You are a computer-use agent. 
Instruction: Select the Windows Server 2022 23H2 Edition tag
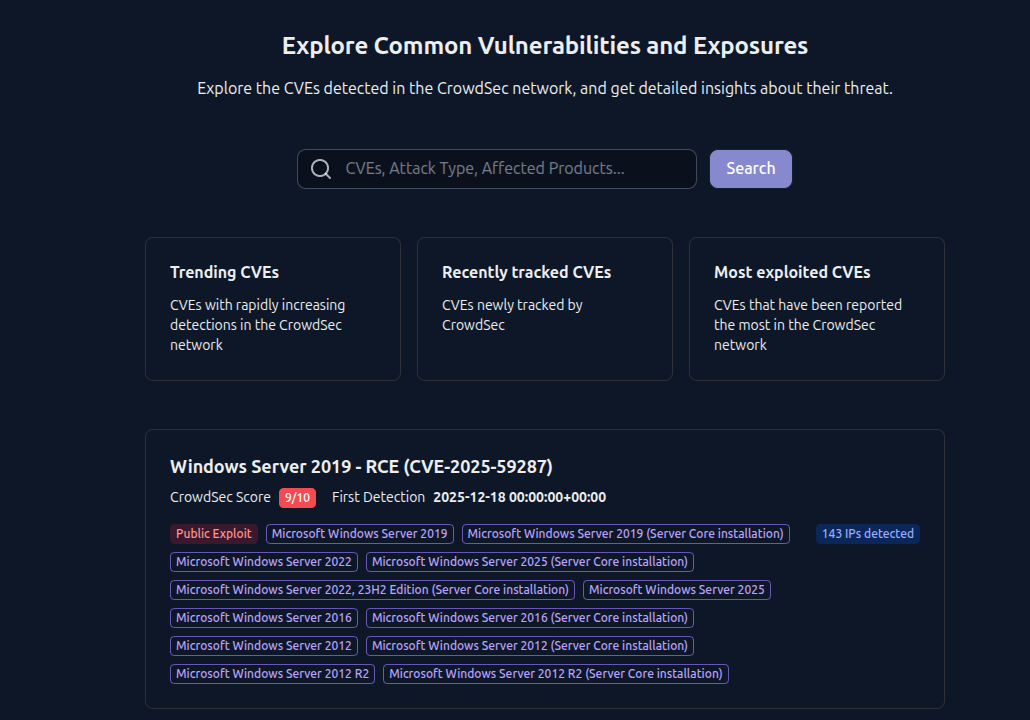pos(369,589)
